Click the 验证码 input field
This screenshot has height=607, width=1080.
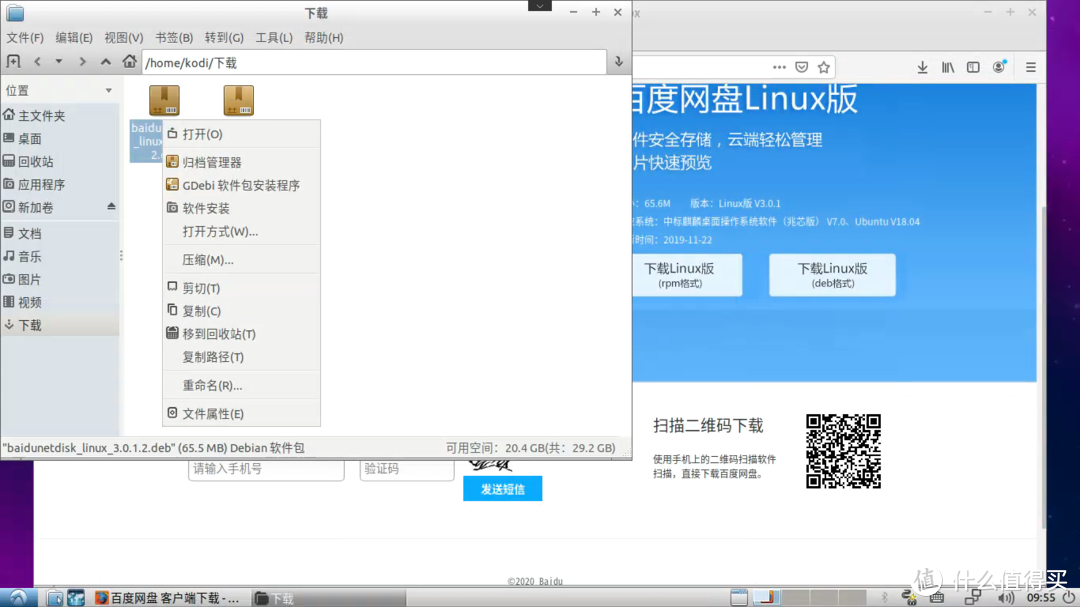tap(407, 469)
